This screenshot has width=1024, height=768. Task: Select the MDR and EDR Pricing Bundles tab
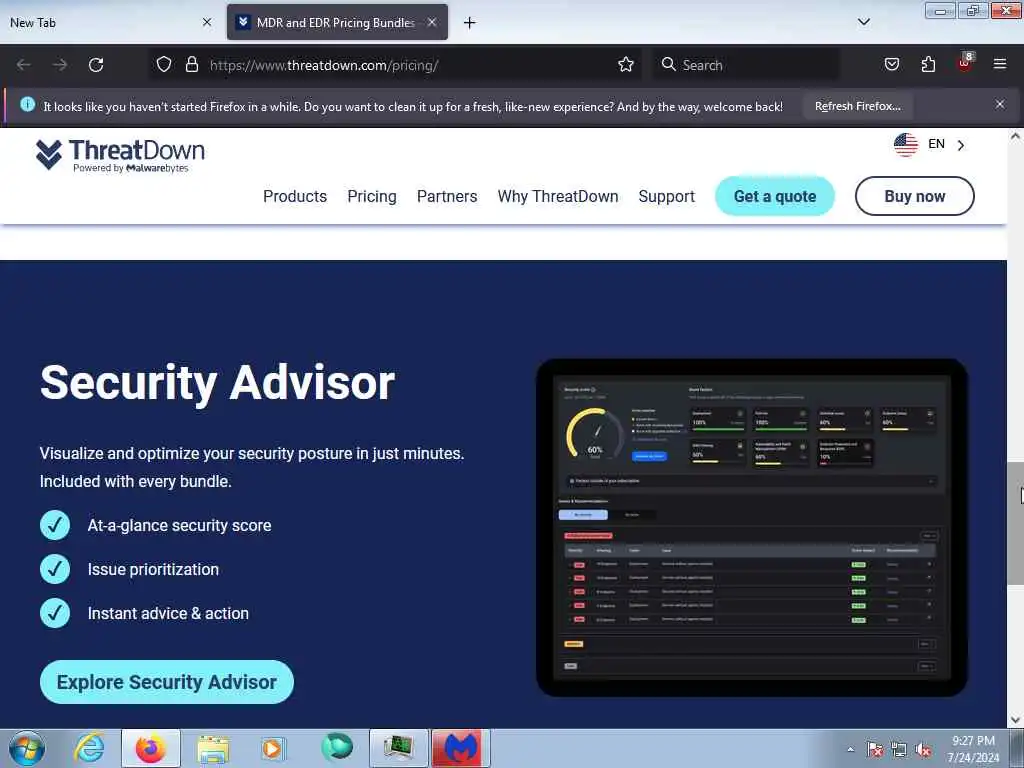tap(337, 22)
